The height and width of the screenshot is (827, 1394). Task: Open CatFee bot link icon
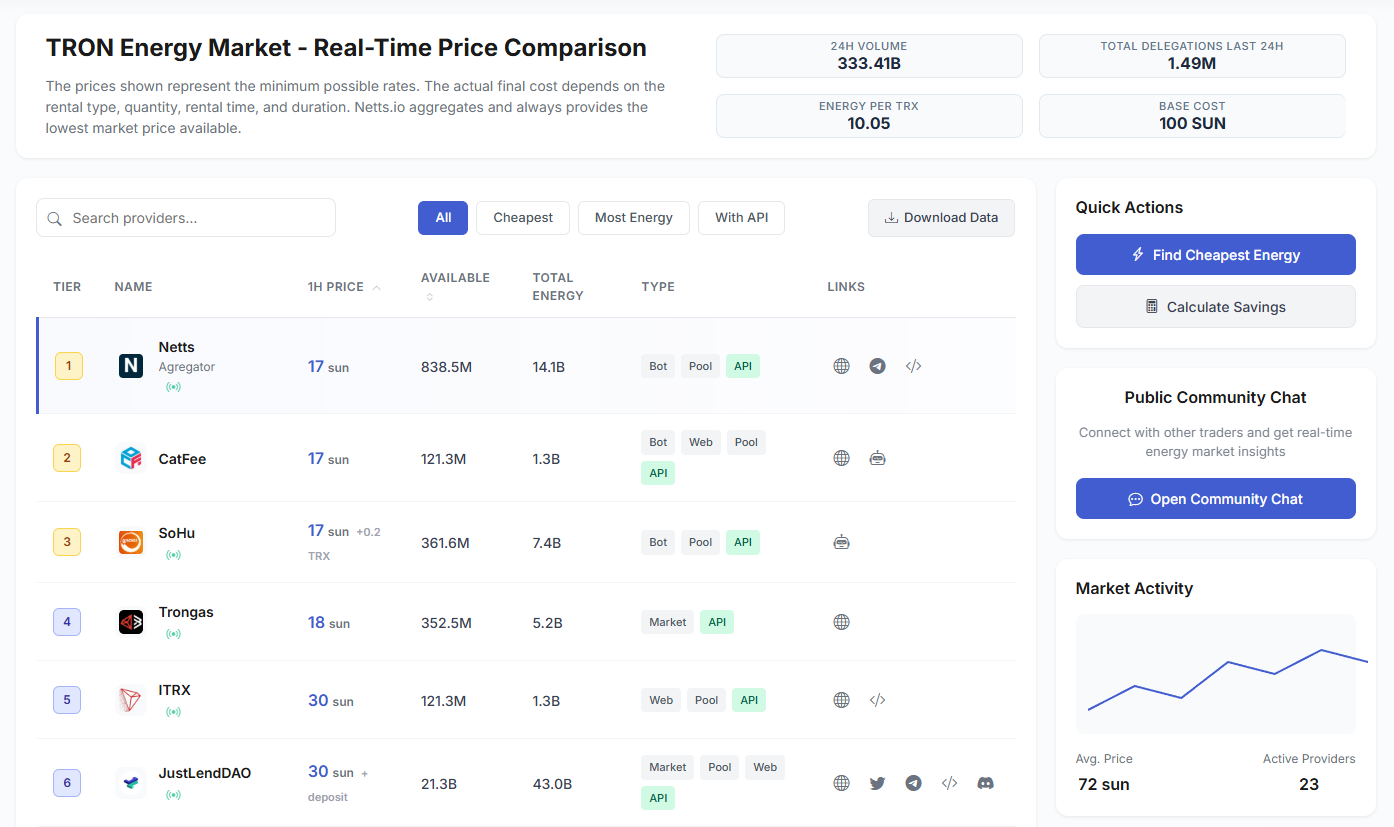(x=877, y=458)
